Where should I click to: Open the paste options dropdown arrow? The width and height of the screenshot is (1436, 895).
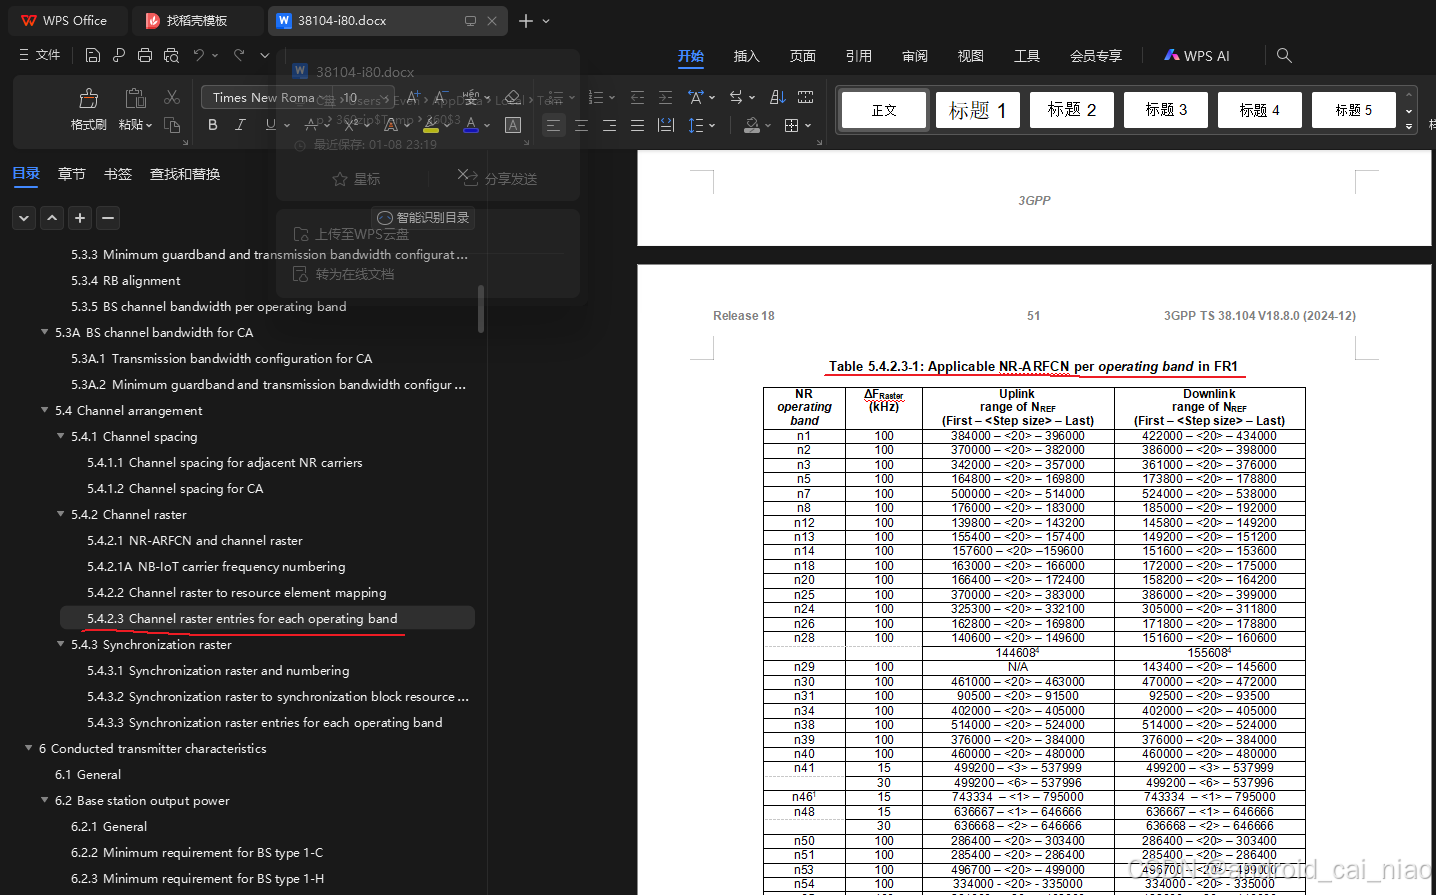pyautogui.click(x=149, y=125)
